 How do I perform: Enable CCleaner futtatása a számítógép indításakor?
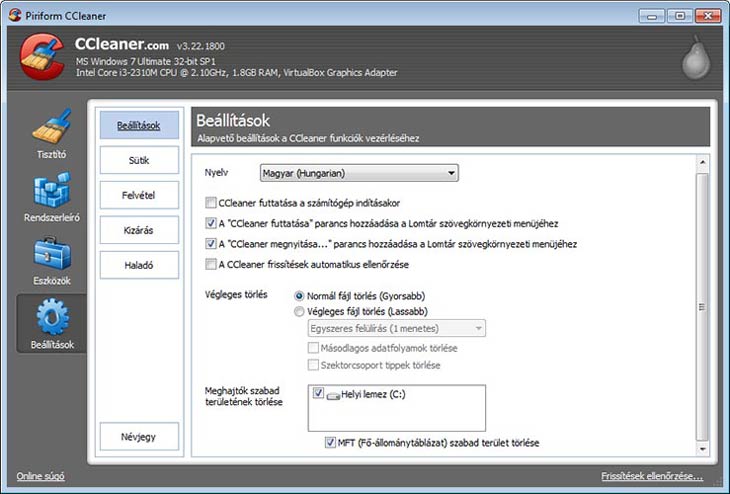click(x=210, y=203)
